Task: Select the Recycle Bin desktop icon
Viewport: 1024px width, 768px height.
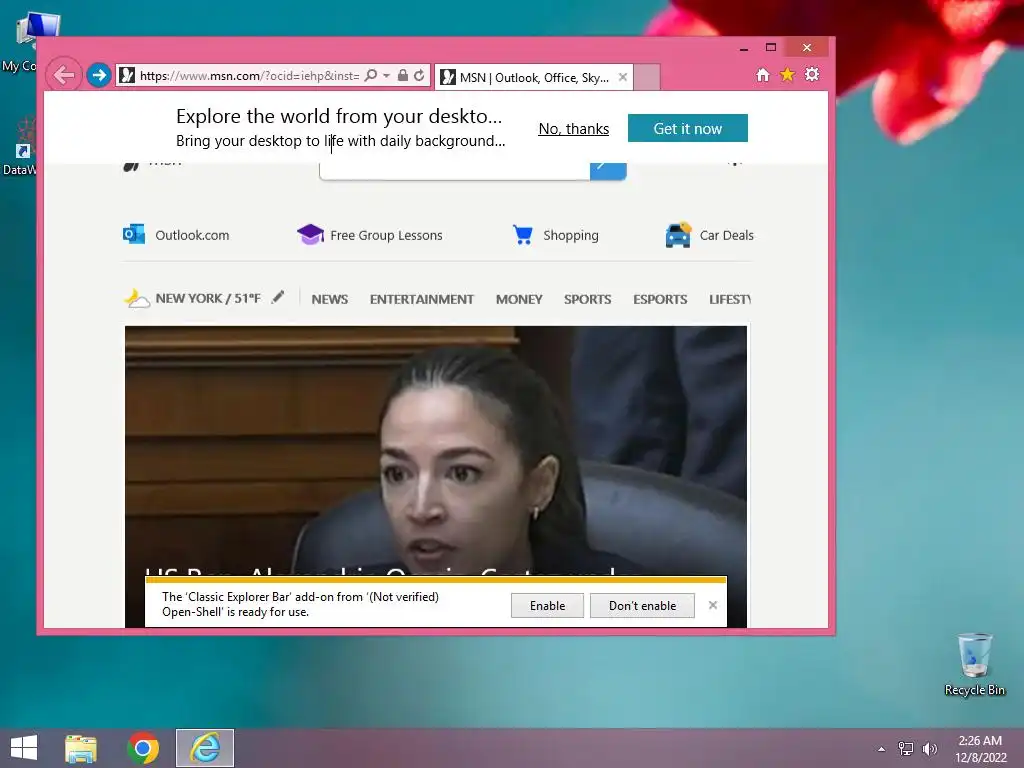Action: tap(974, 665)
